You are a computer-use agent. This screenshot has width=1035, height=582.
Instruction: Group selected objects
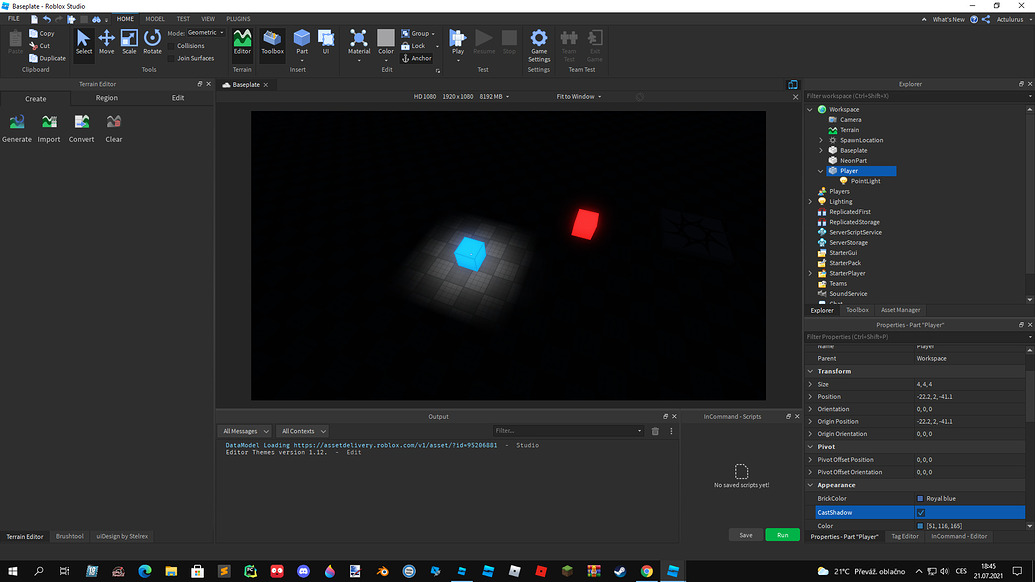tap(418, 33)
